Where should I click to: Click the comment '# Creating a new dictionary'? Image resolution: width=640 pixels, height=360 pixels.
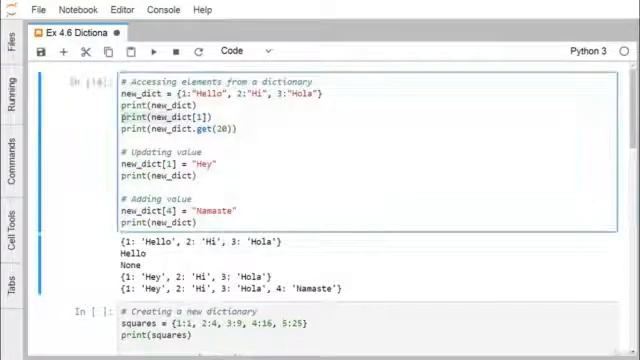(x=189, y=312)
